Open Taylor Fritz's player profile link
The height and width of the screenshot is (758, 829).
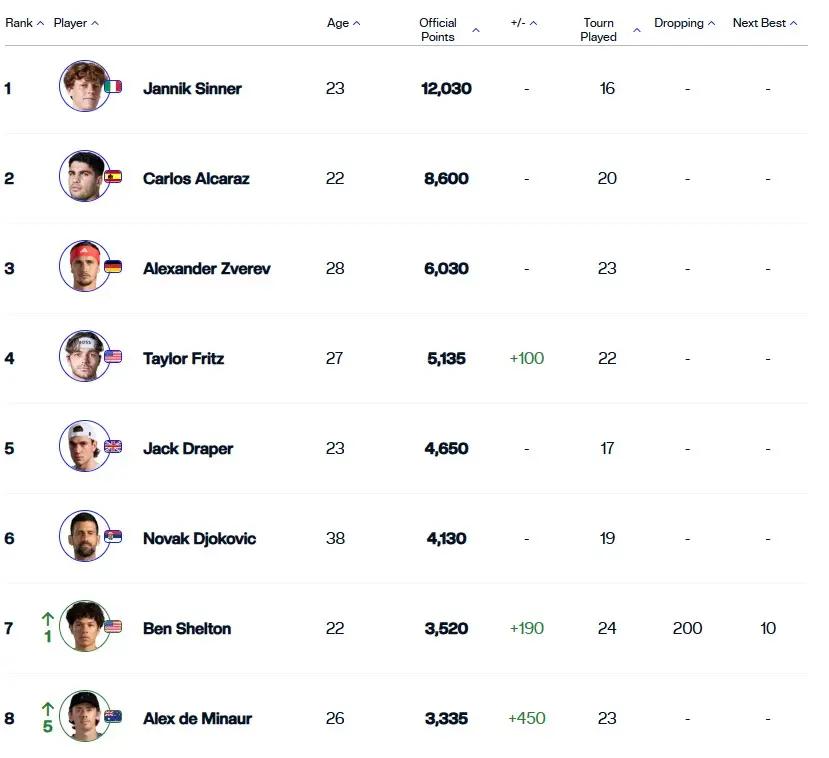[183, 358]
